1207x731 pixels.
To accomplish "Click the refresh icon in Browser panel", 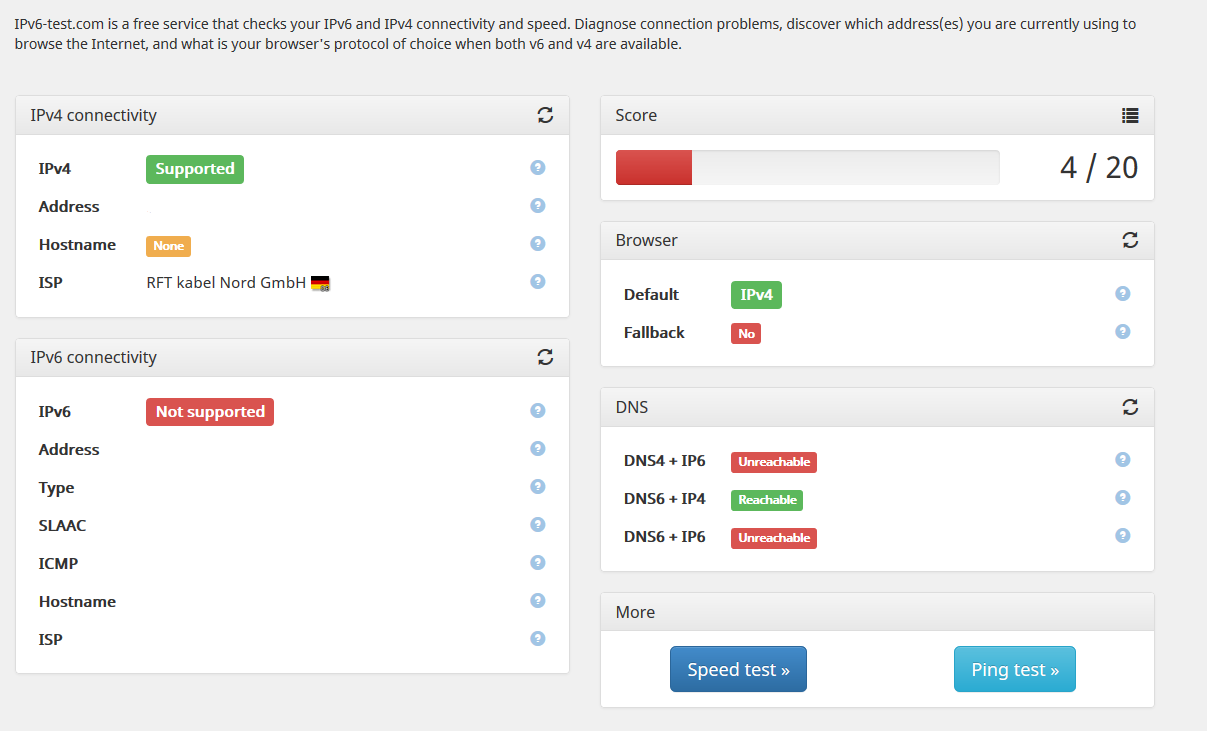I will (1130, 240).
